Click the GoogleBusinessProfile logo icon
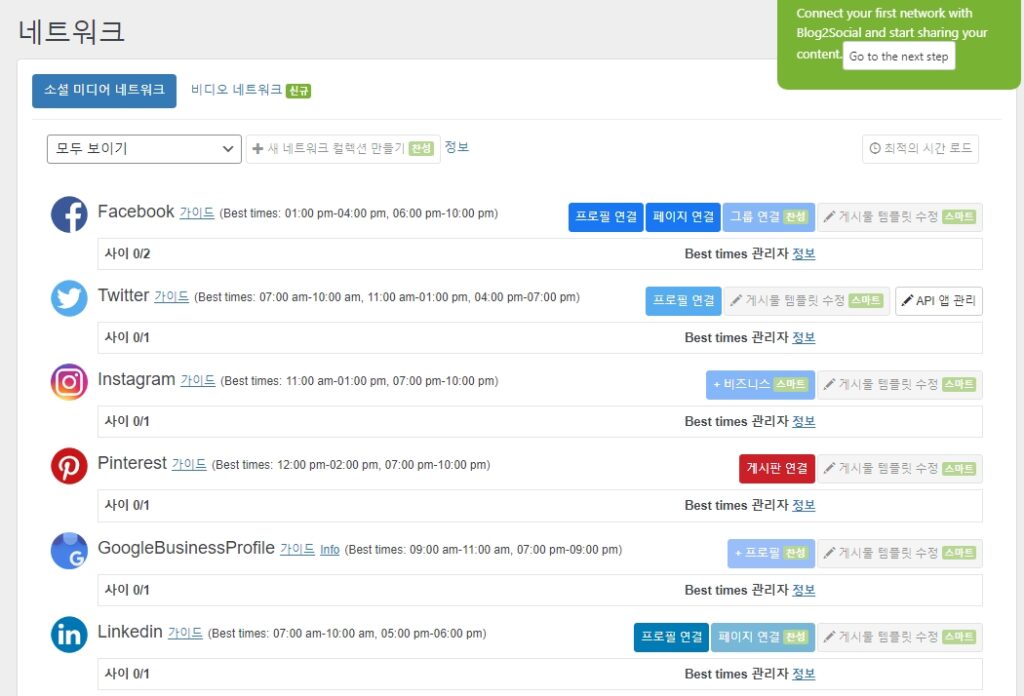Screen dimensions: 1024x696 point(69,551)
